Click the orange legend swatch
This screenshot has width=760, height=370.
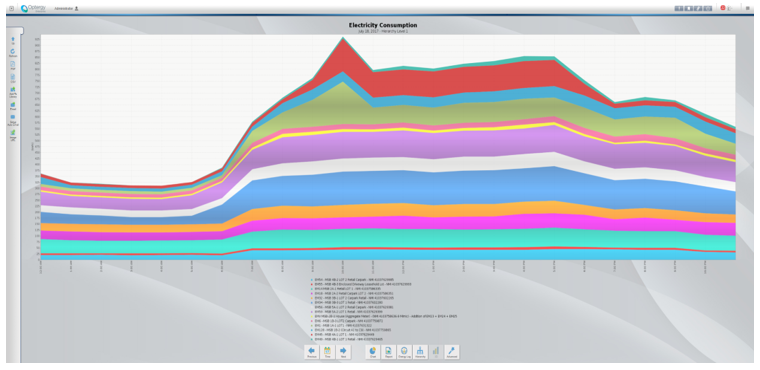coord(312,298)
